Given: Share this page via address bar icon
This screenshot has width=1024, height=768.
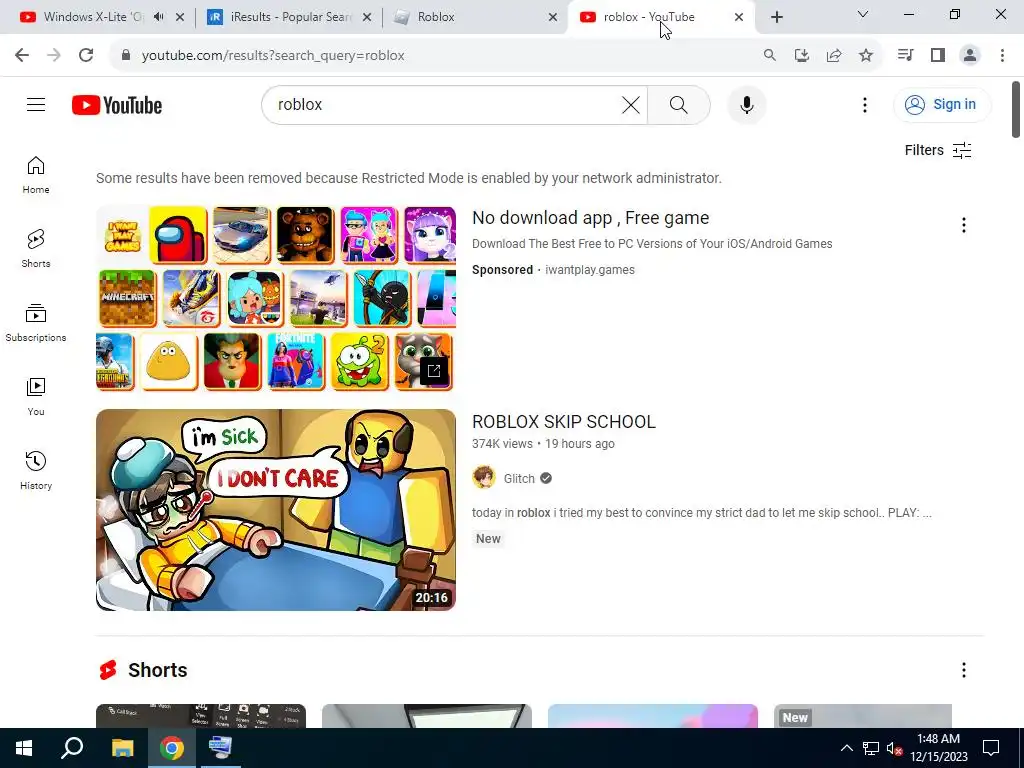Looking at the screenshot, I should tap(834, 56).
